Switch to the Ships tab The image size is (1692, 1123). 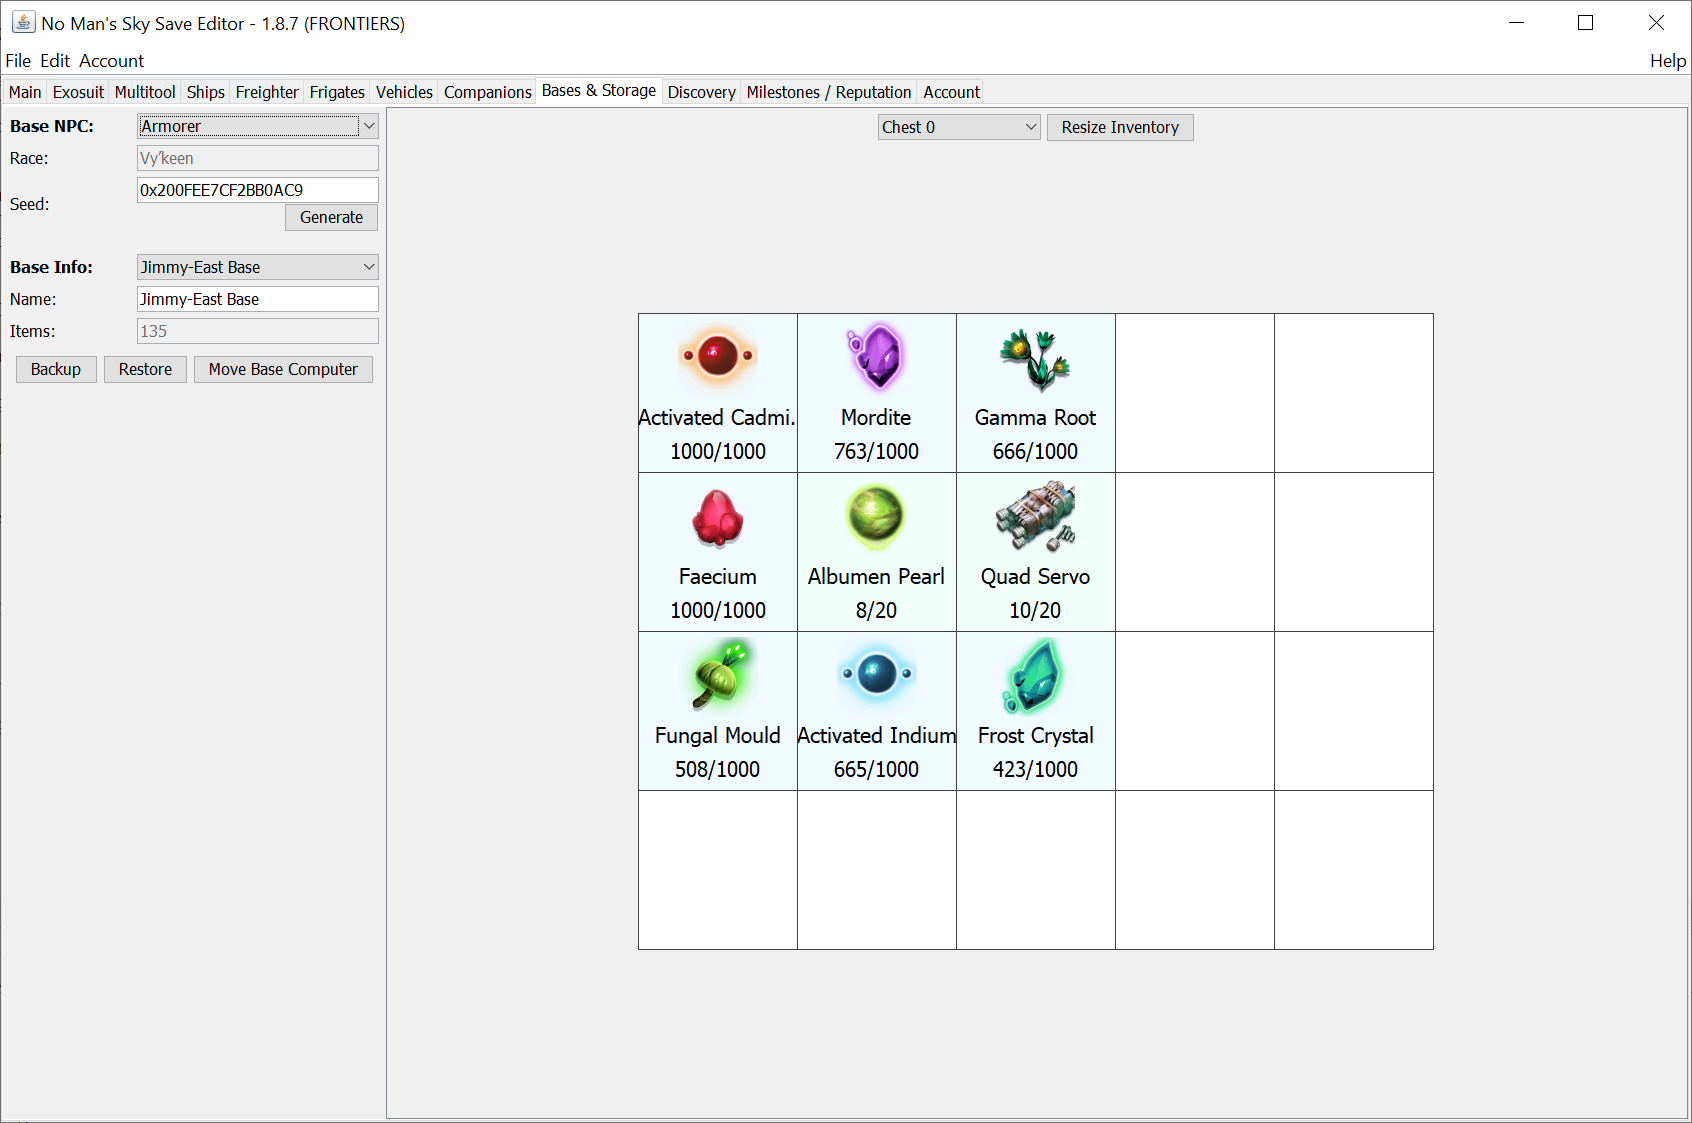[x=206, y=92]
